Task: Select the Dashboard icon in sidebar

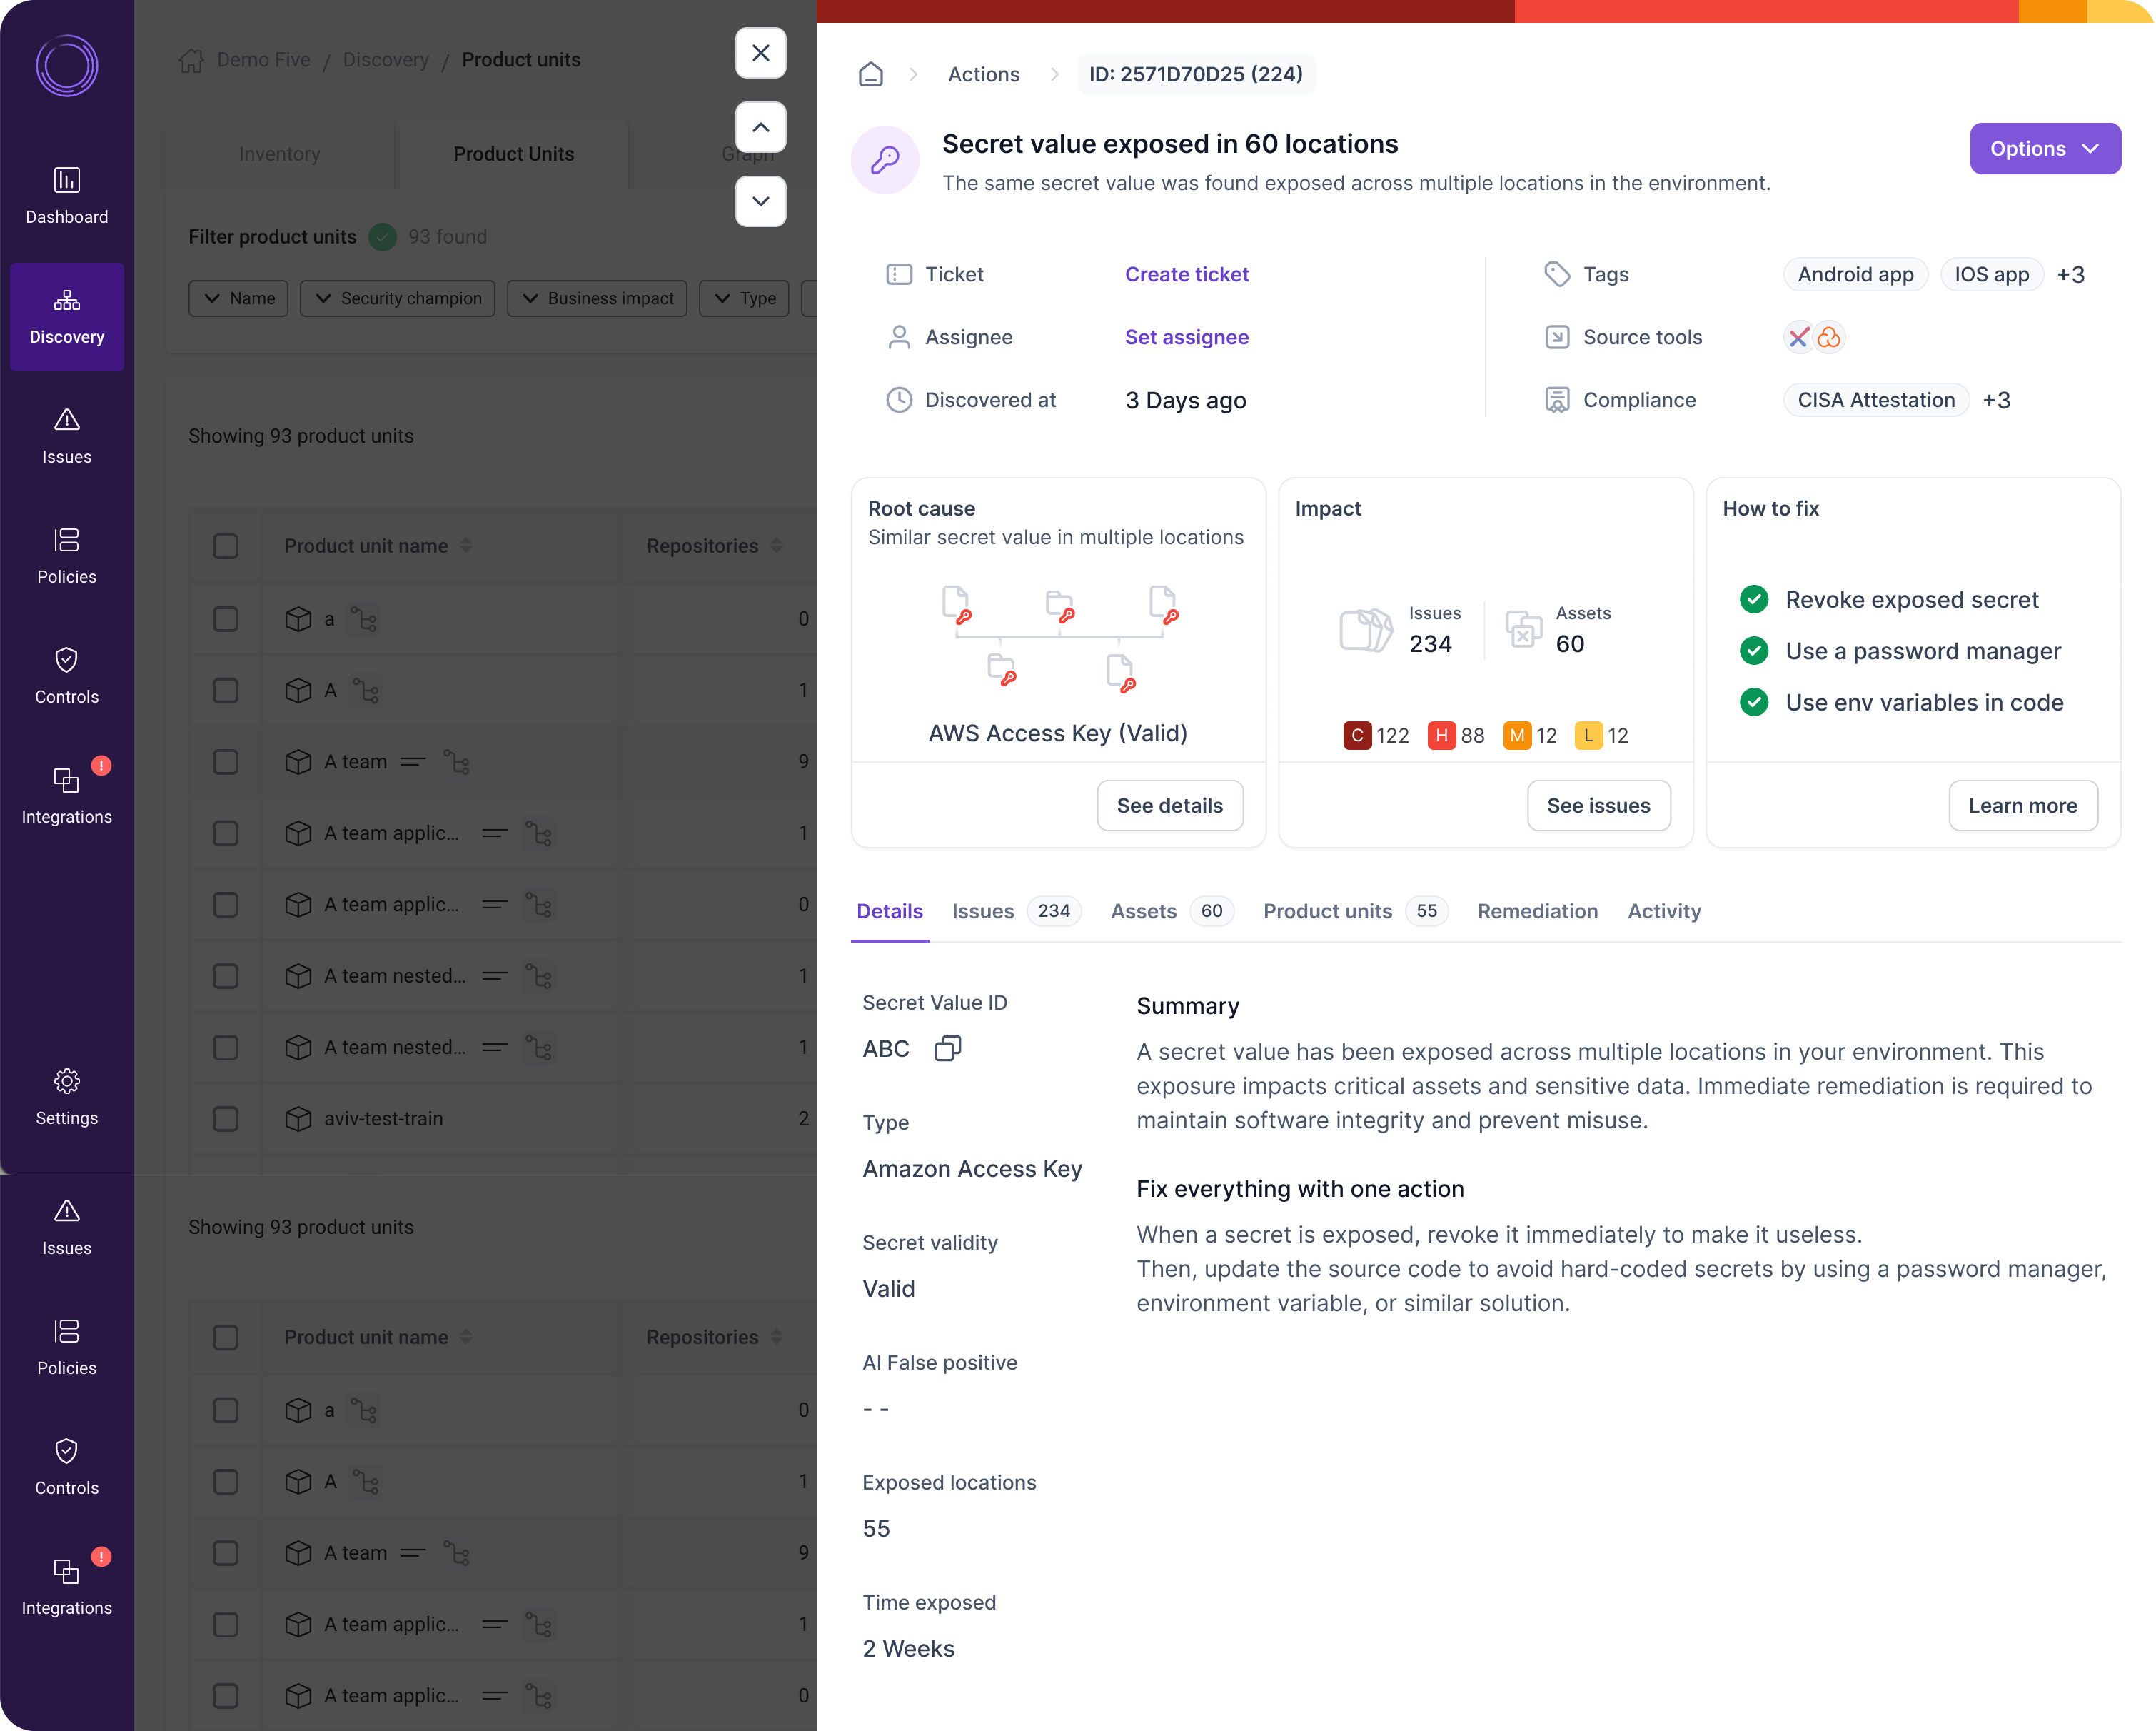Action: tap(66, 196)
